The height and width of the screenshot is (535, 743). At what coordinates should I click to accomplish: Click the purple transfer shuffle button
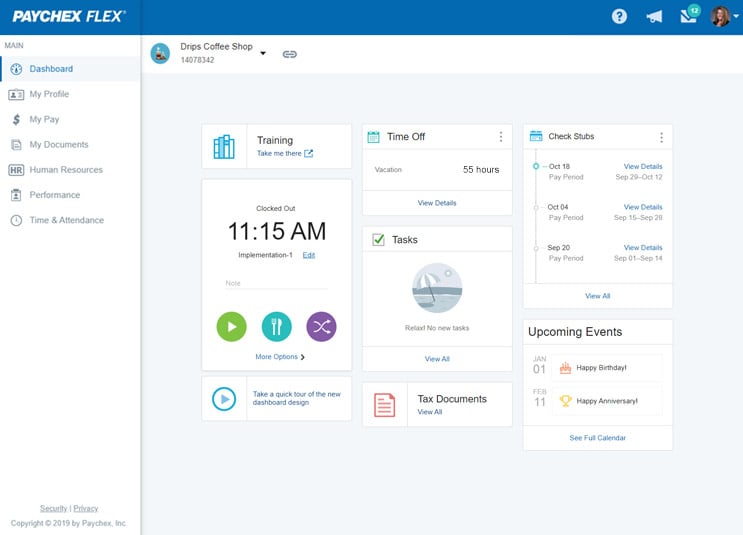tap(321, 326)
